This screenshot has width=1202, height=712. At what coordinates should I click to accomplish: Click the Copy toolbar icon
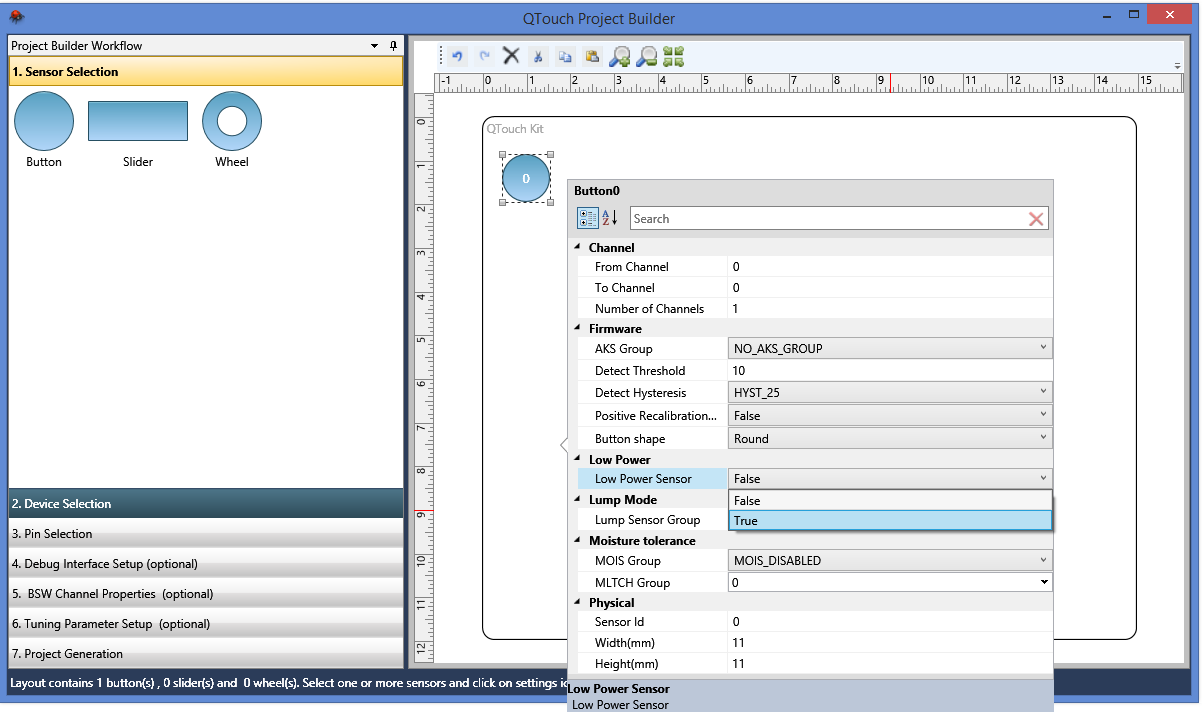565,56
